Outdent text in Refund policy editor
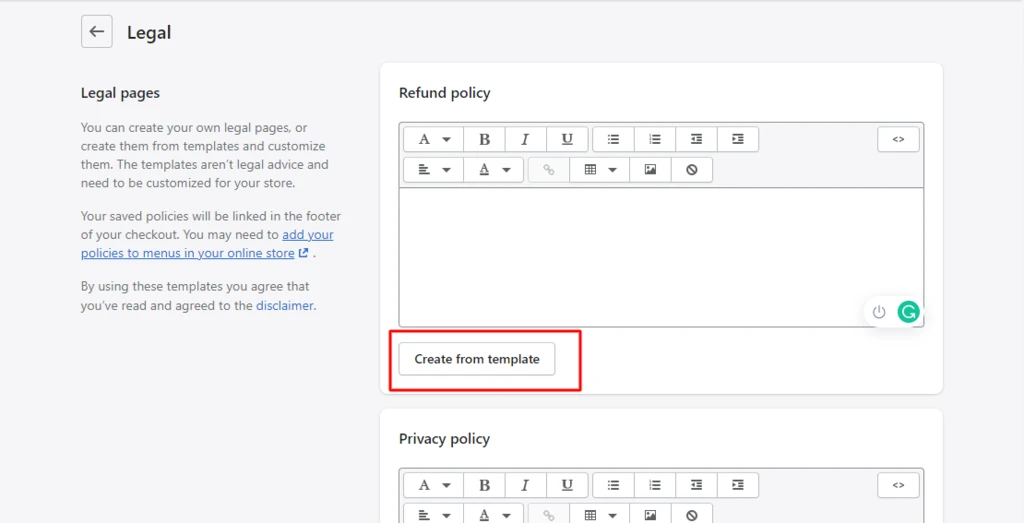 click(697, 139)
